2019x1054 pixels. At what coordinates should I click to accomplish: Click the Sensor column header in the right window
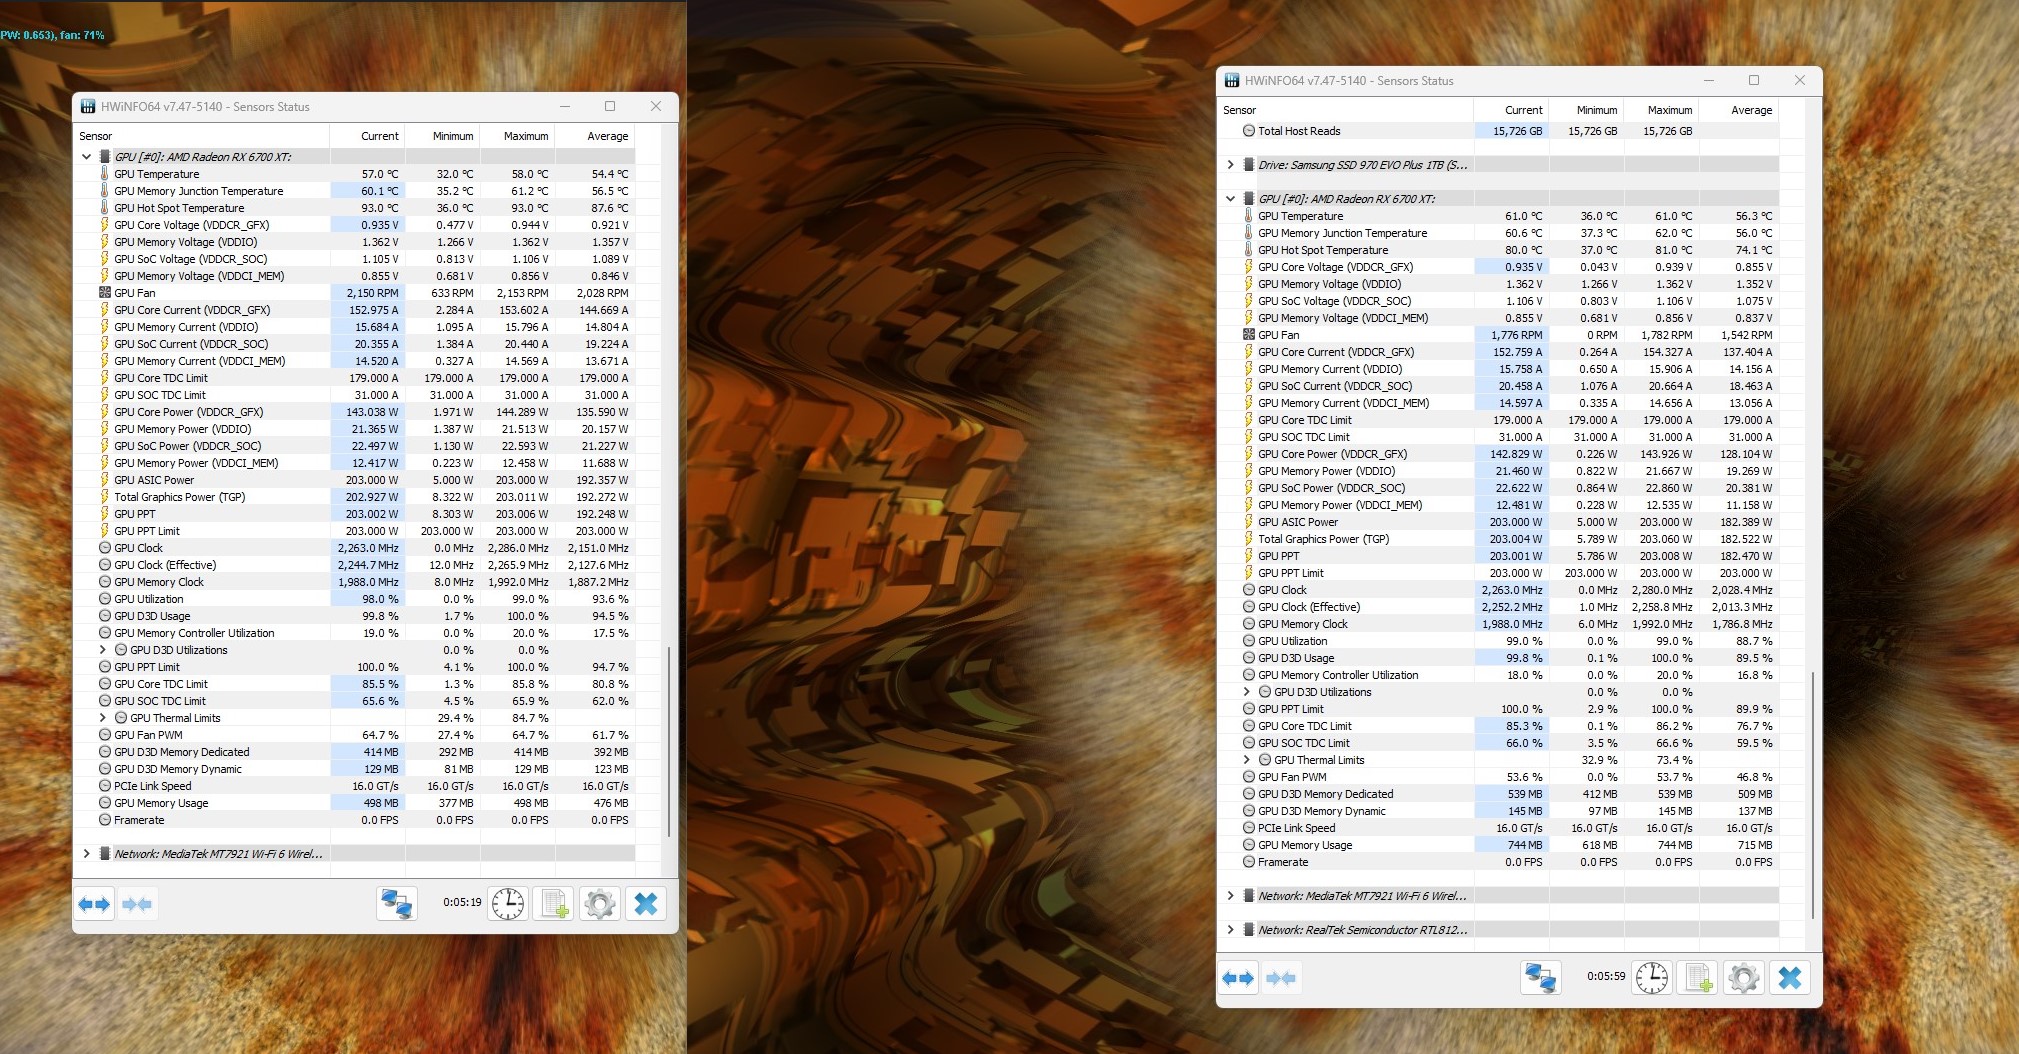pyautogui.click(x=1345, y=110)
